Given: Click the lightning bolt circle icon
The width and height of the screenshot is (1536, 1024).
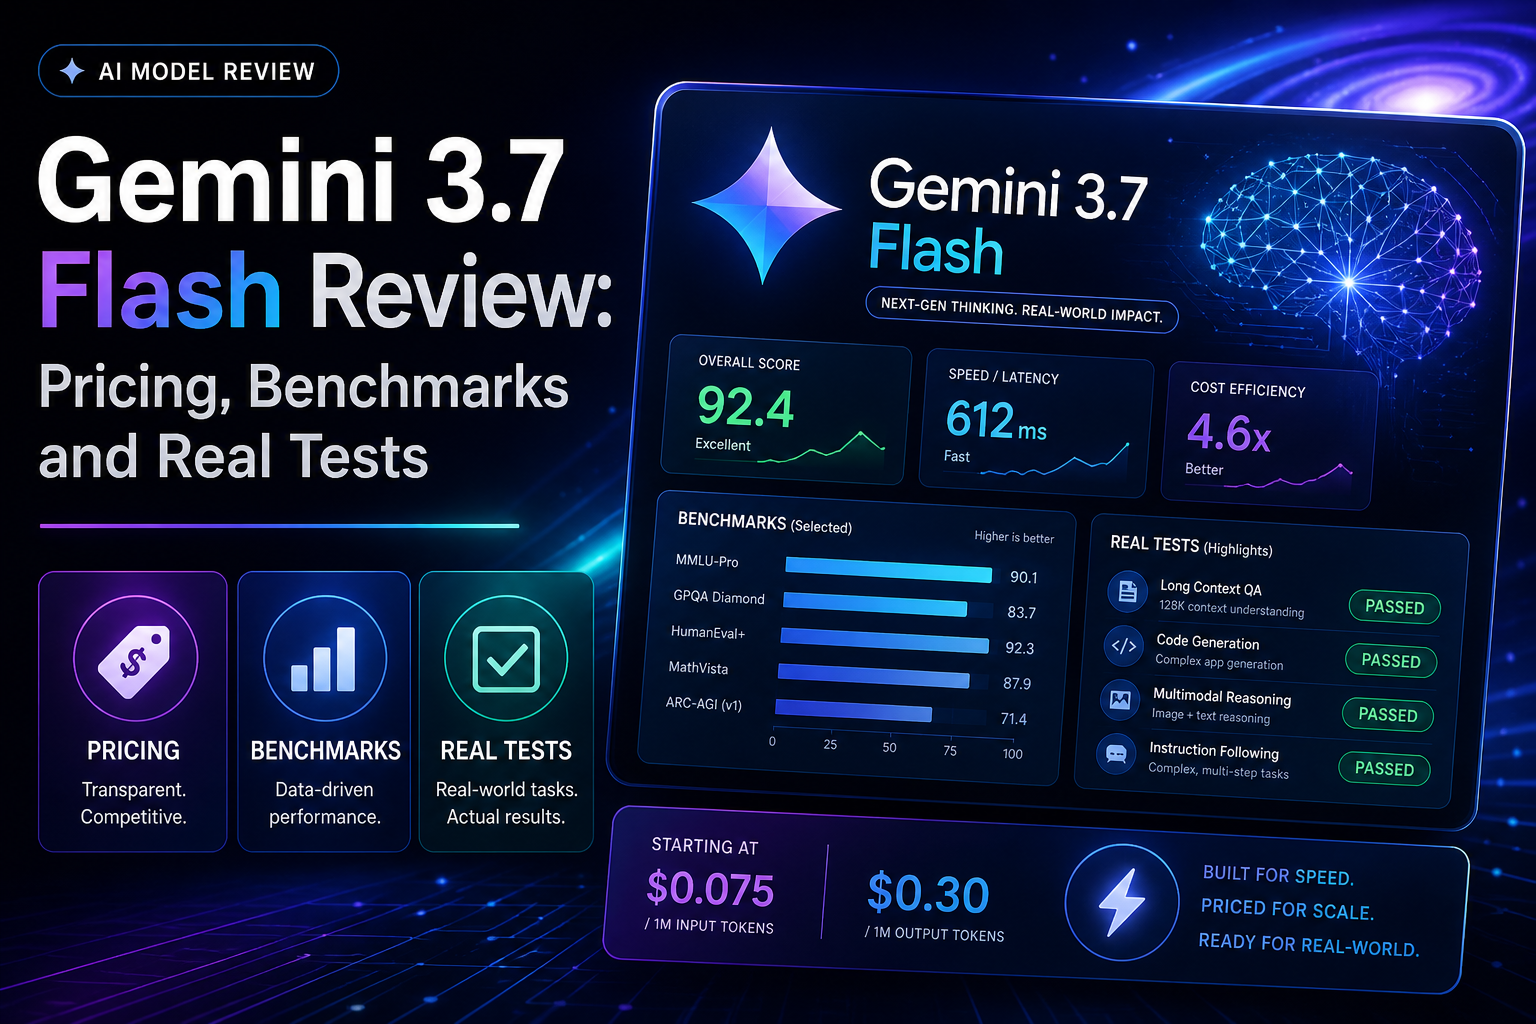Looking at the screenshot, I should 1122,902.
